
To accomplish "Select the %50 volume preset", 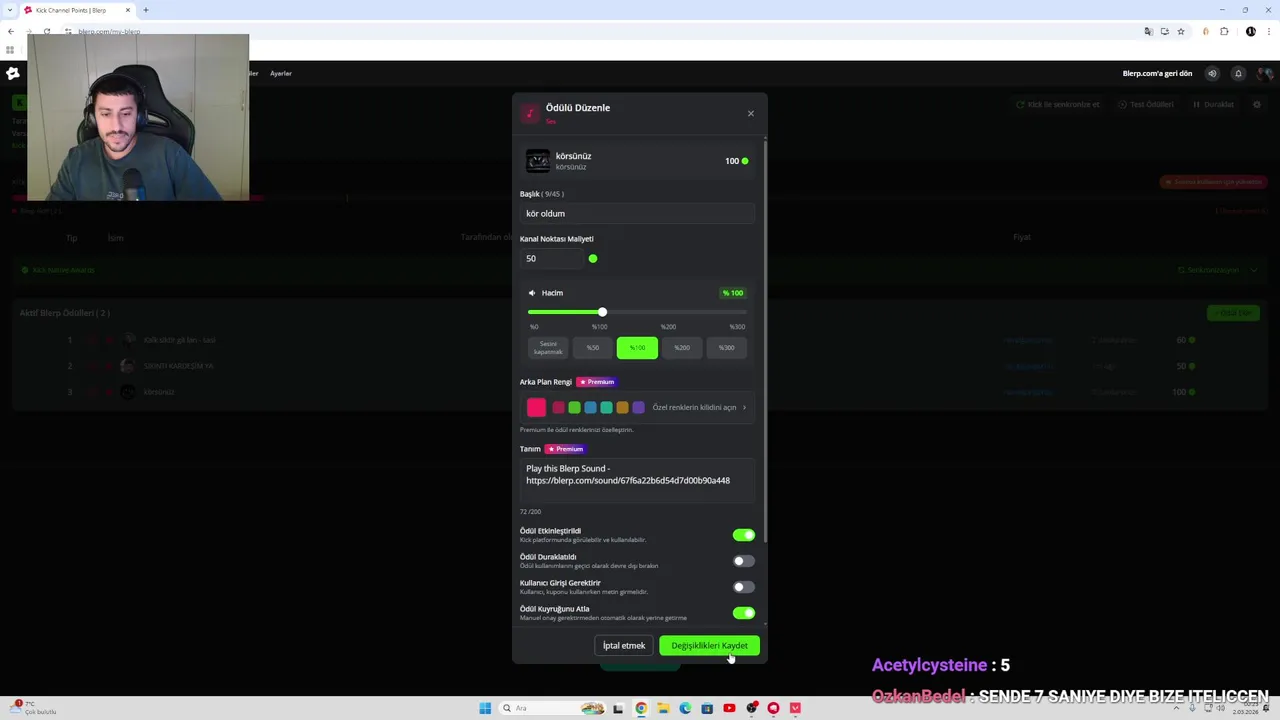I will (x=593, y=348).
